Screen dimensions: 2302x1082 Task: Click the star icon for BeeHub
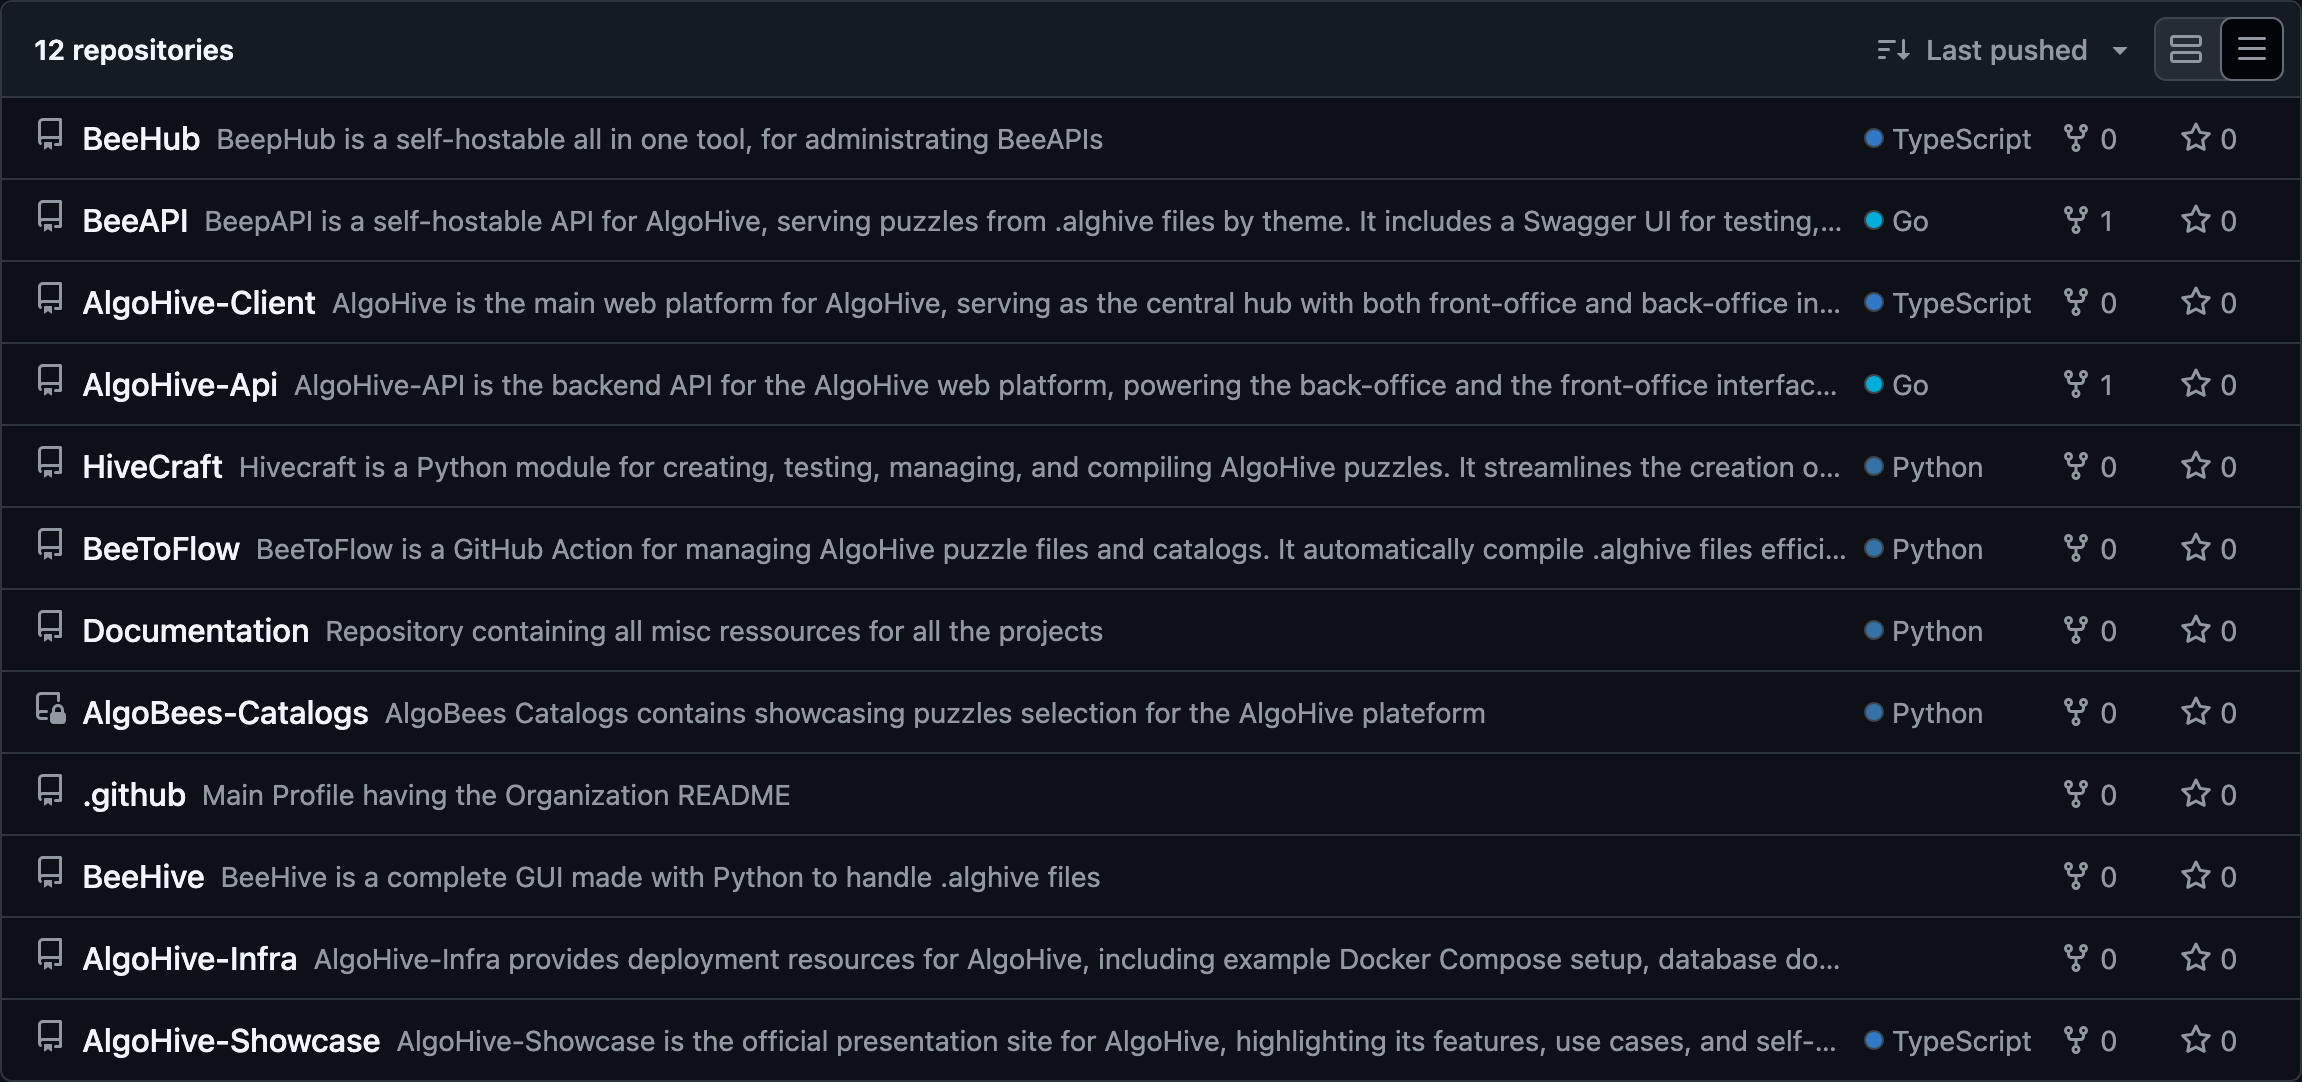click(x=2195, y=138)
